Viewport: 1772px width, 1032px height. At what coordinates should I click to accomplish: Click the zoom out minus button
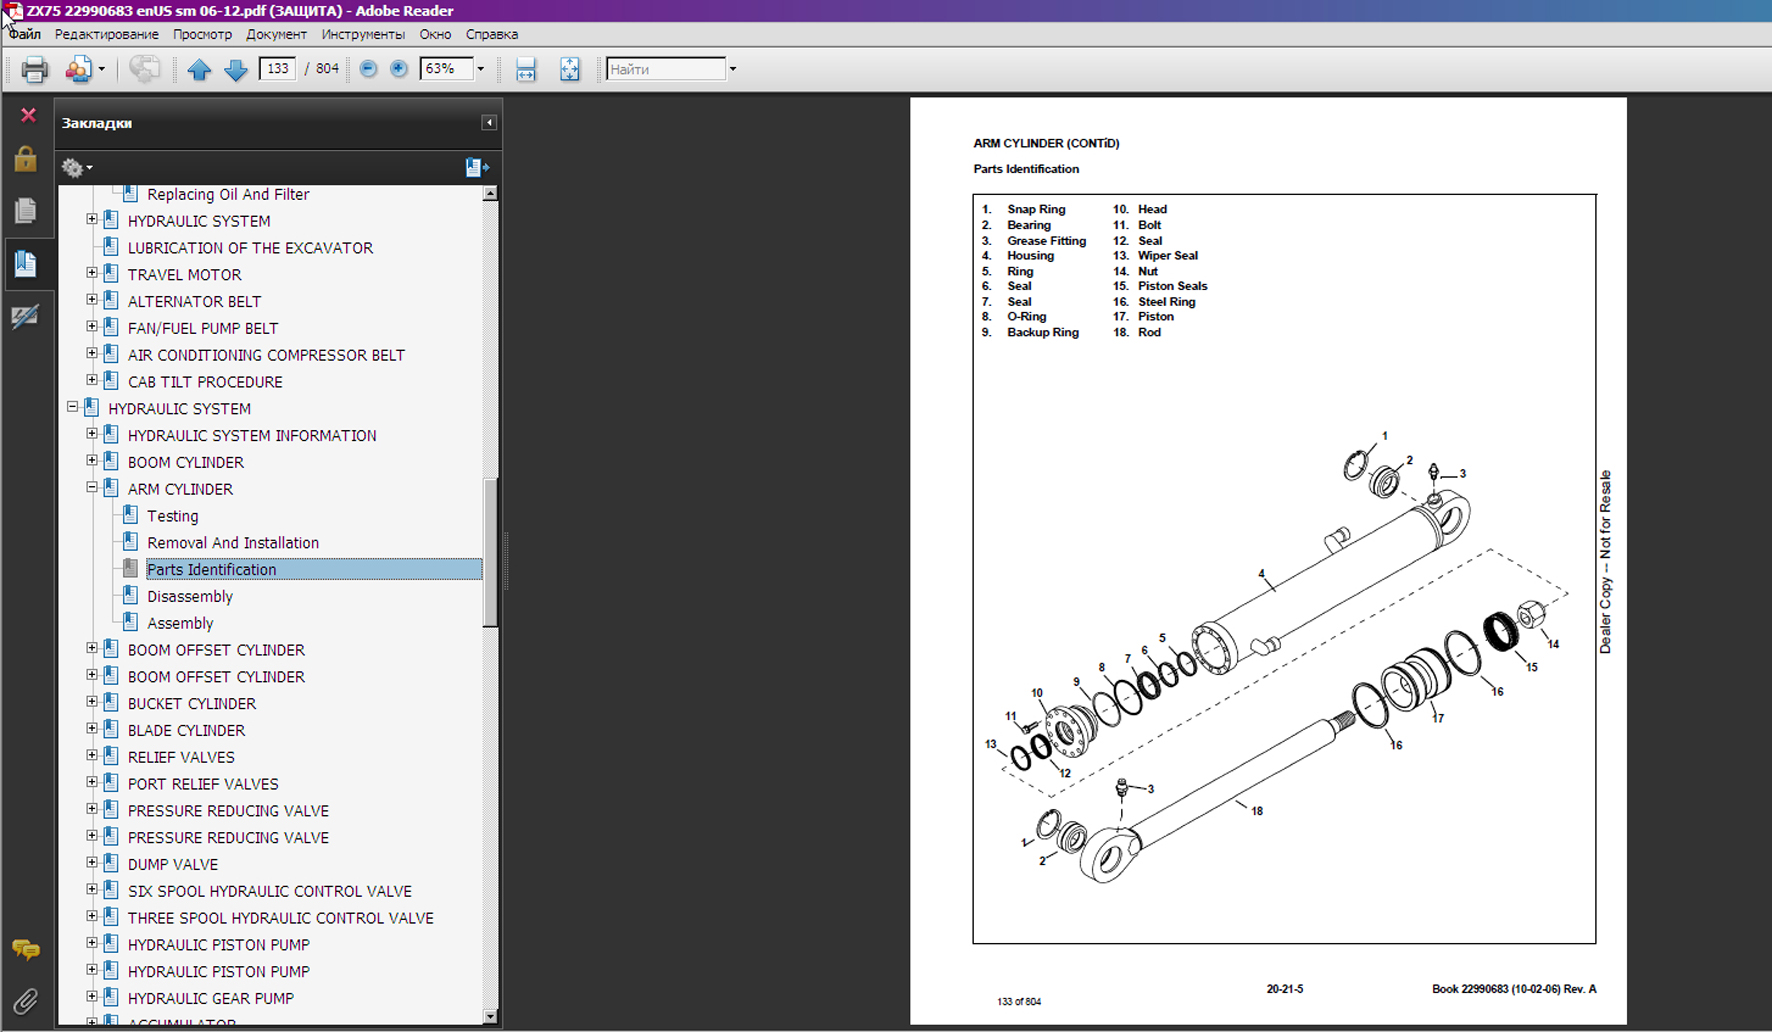[368, 69]
